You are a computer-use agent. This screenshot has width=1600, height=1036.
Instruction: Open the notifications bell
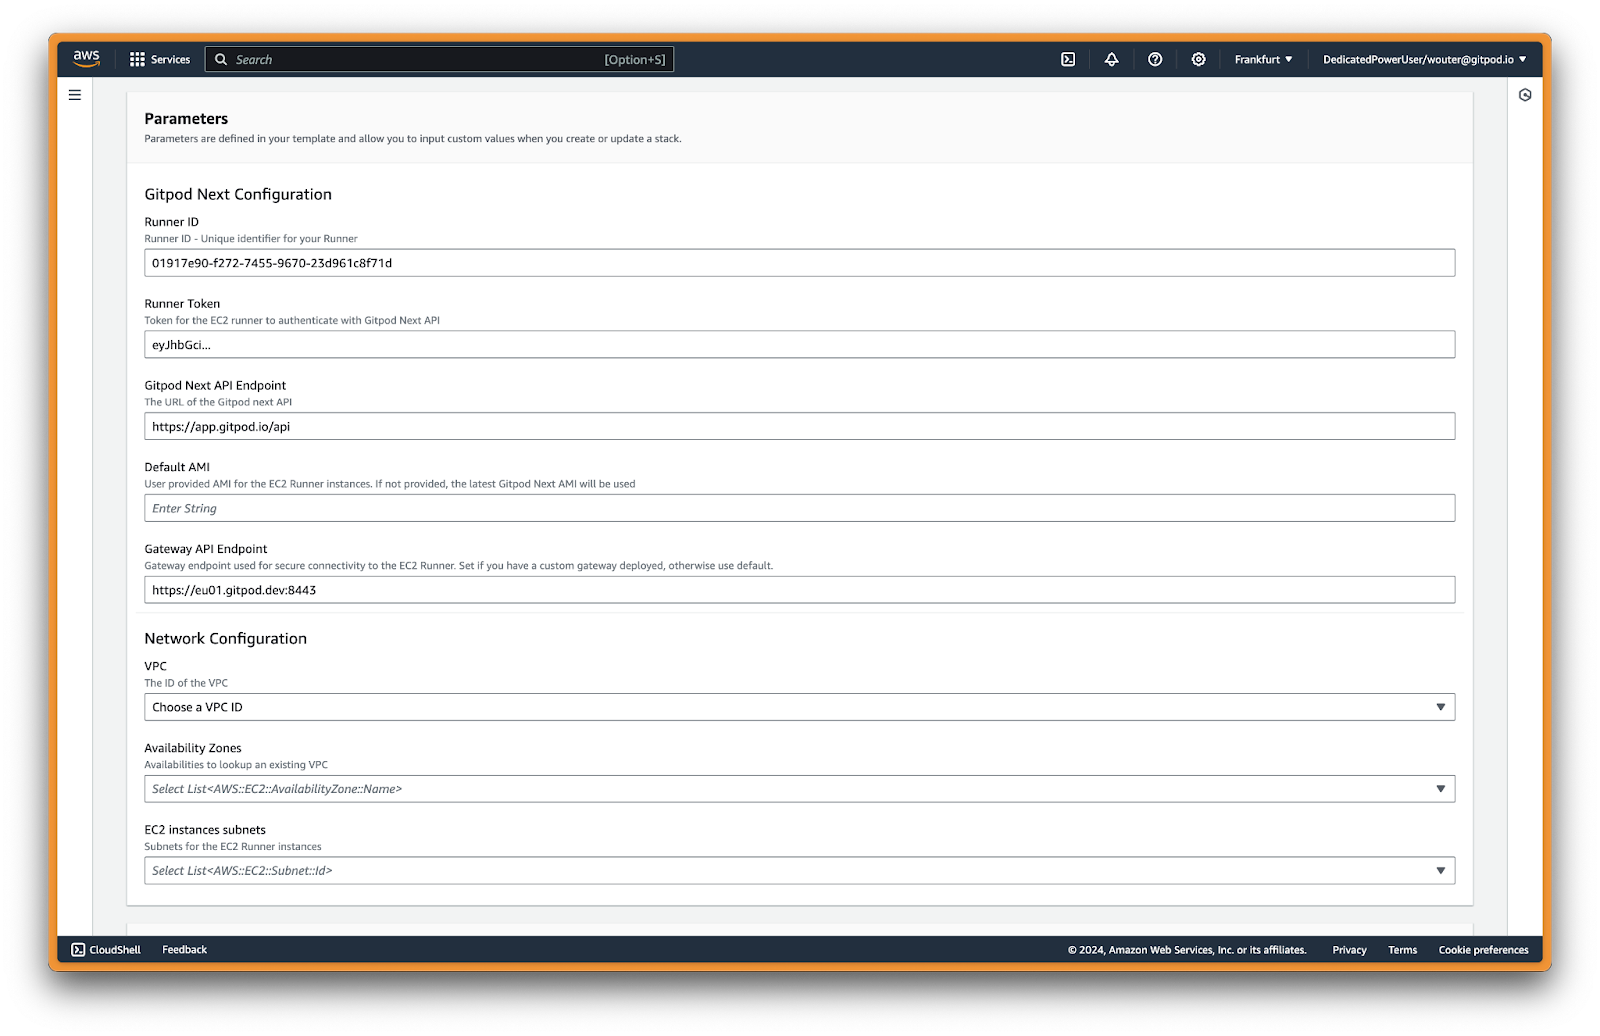[x=1111, y=60]
